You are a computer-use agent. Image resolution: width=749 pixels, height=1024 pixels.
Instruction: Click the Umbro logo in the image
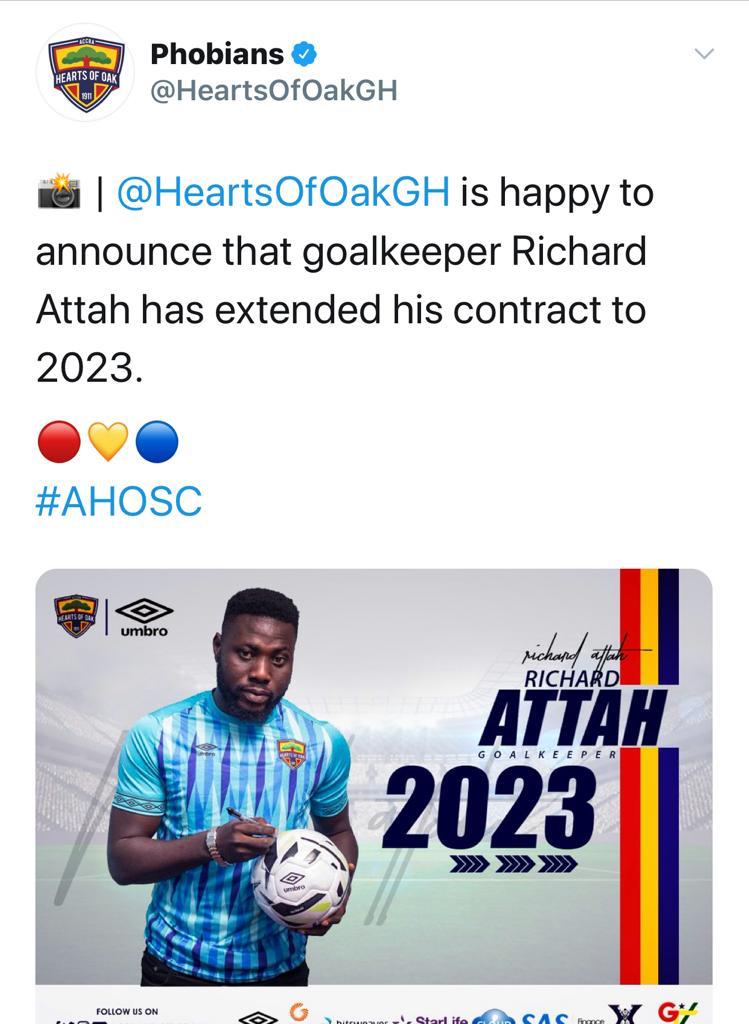click(x=144, y=617)
